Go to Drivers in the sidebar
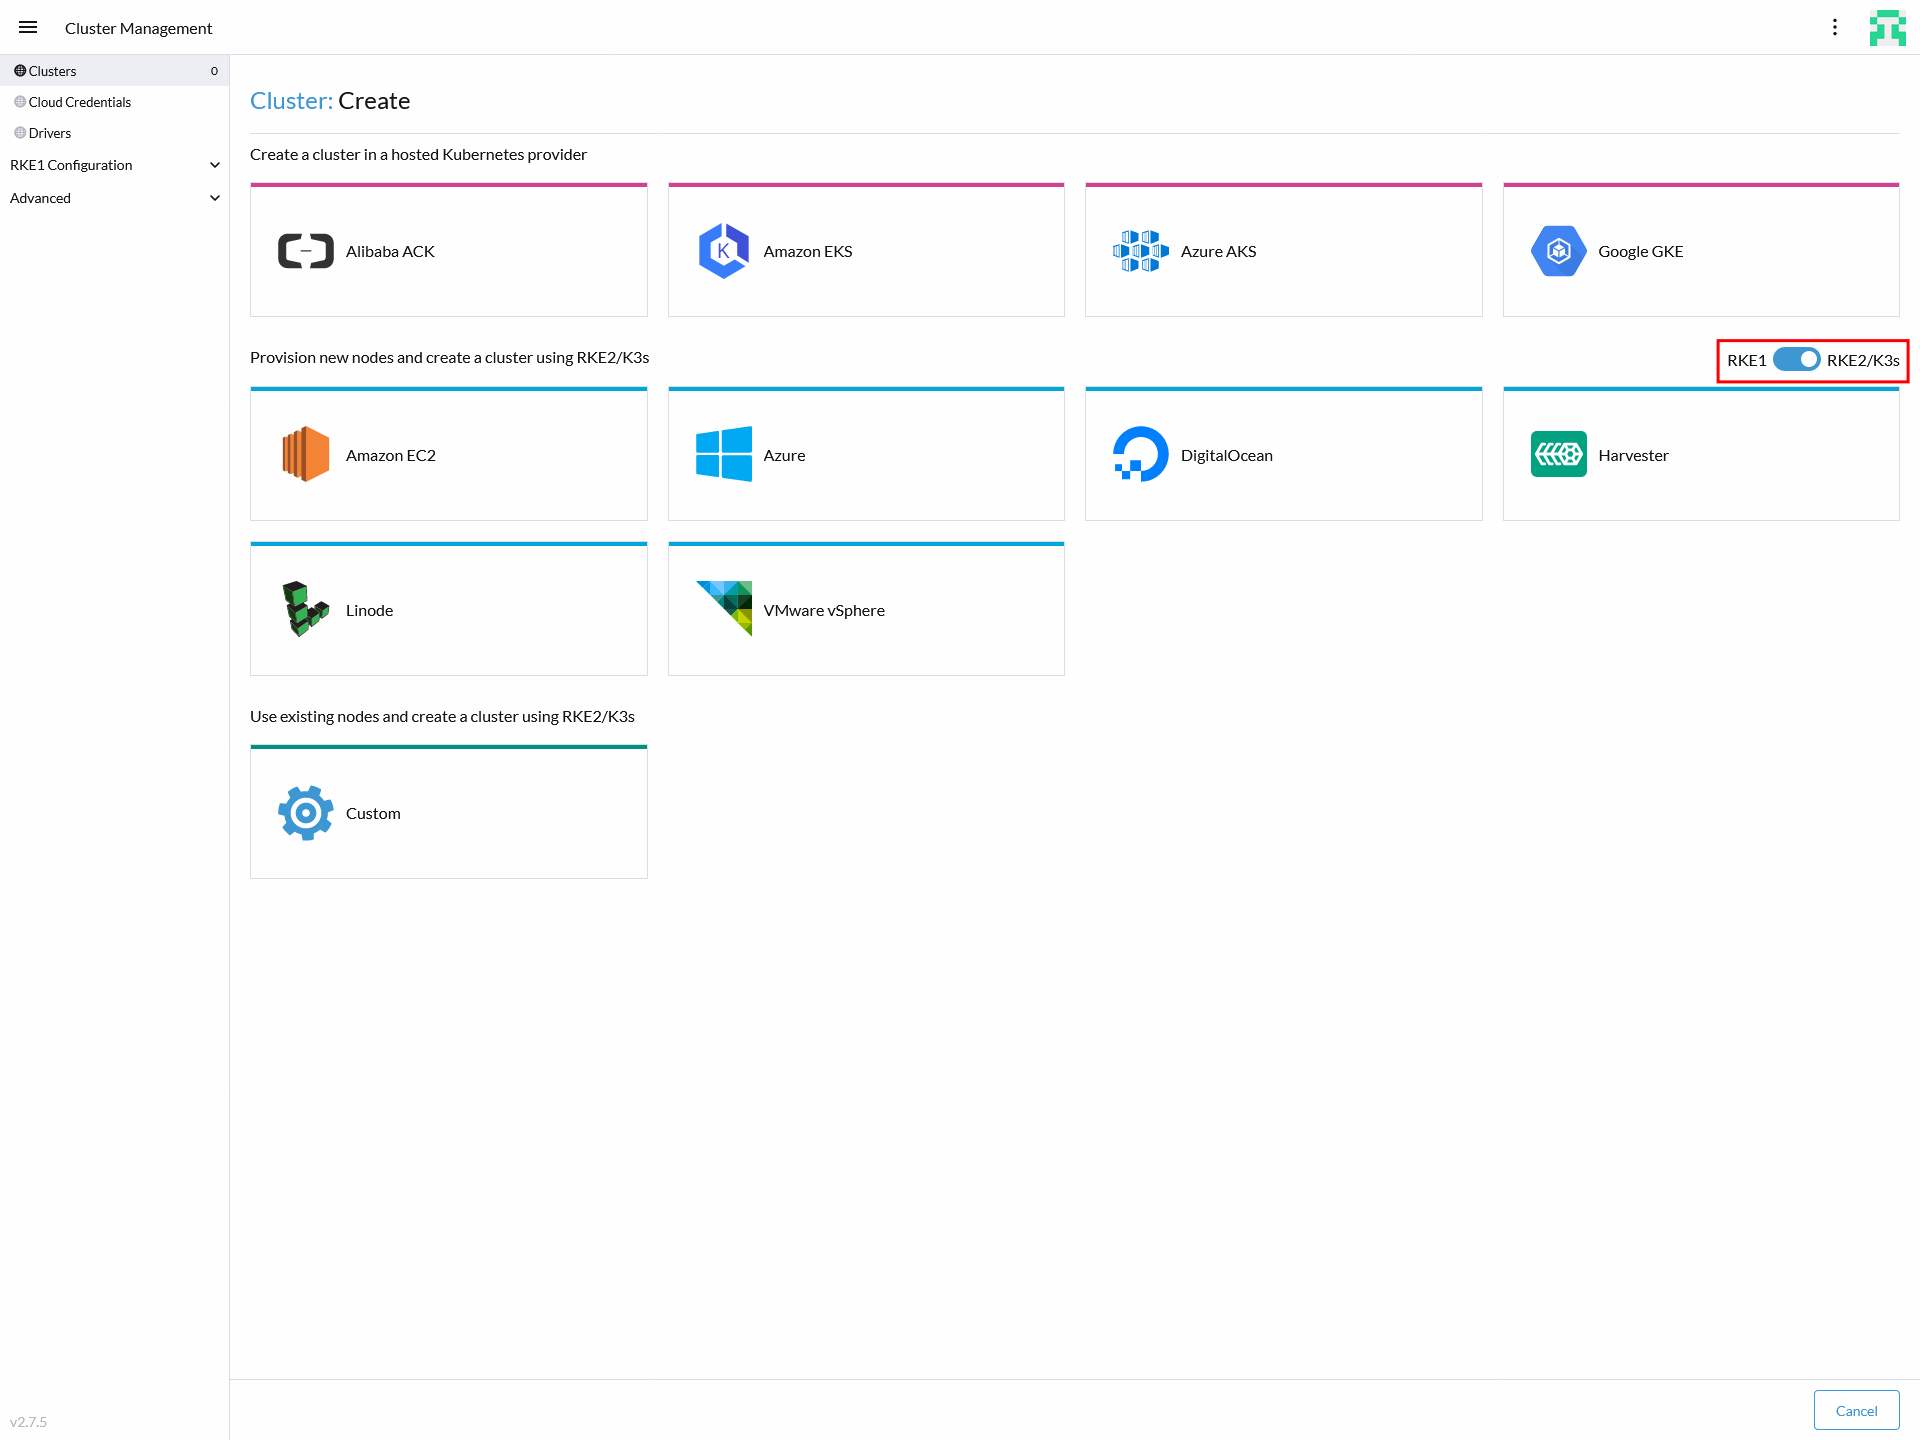The image size is (1920, 1440). click(50, 133)
